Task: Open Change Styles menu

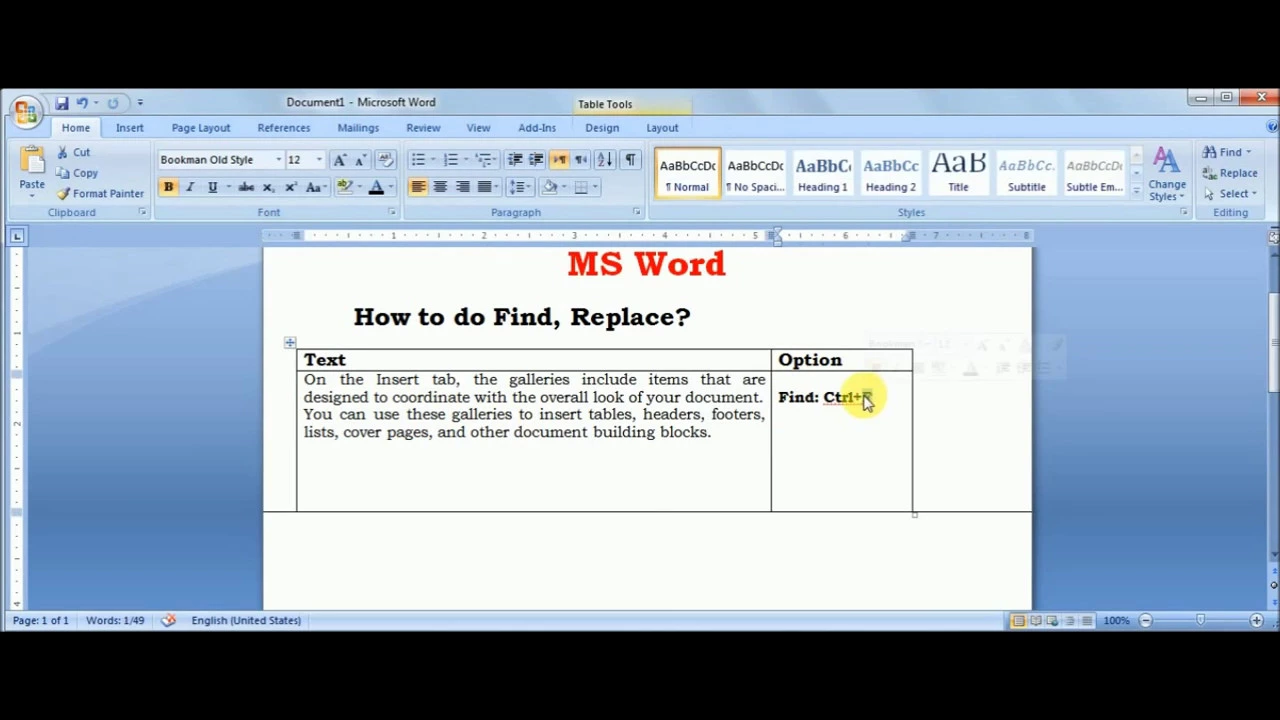Action: [x=1167, y=175]
